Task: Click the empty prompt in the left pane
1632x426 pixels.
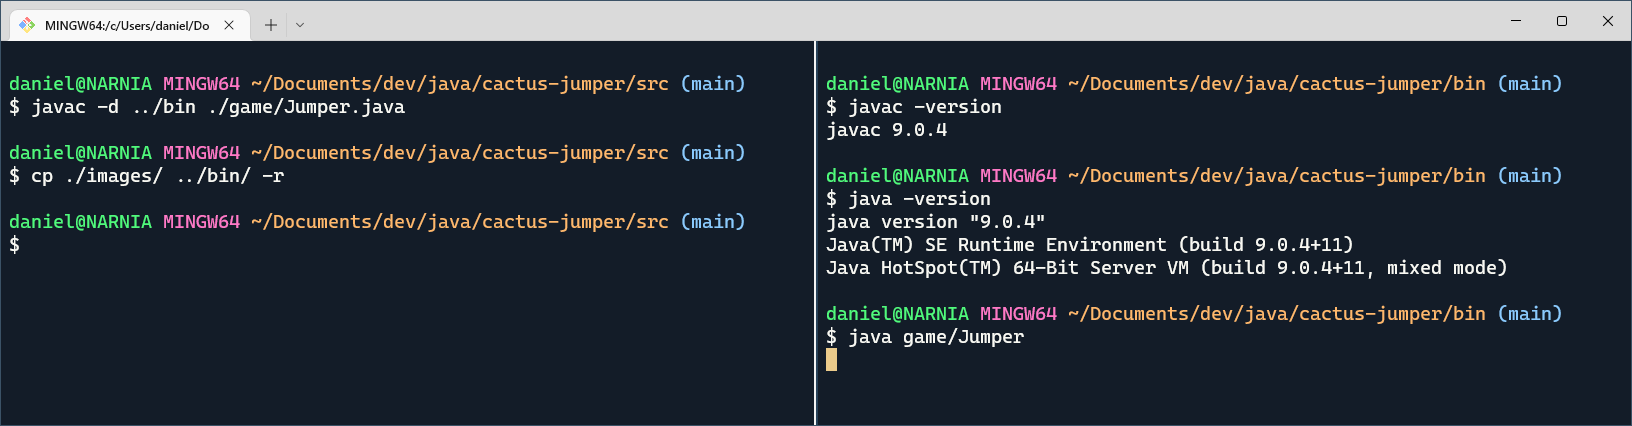Action: point(14,245)
